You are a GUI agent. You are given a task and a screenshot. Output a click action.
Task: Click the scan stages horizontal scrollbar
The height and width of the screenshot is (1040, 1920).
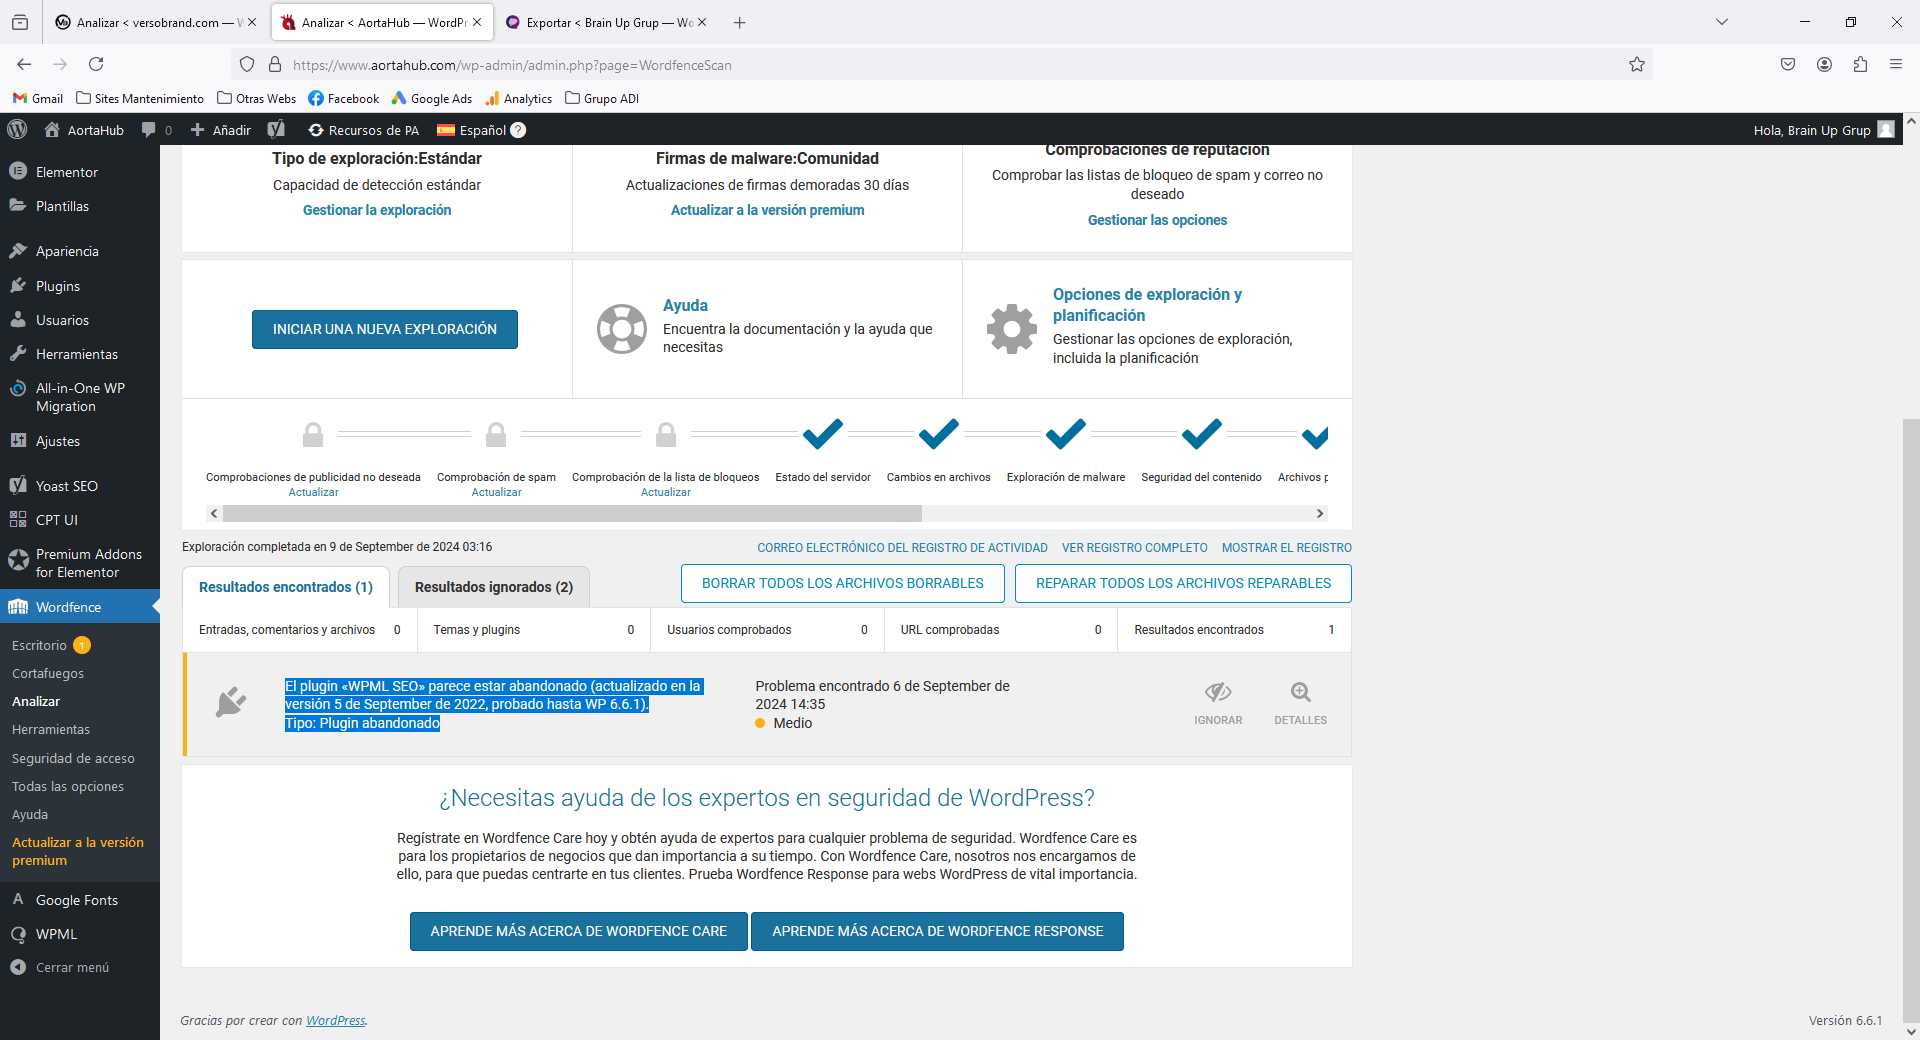tap(572, 514)
